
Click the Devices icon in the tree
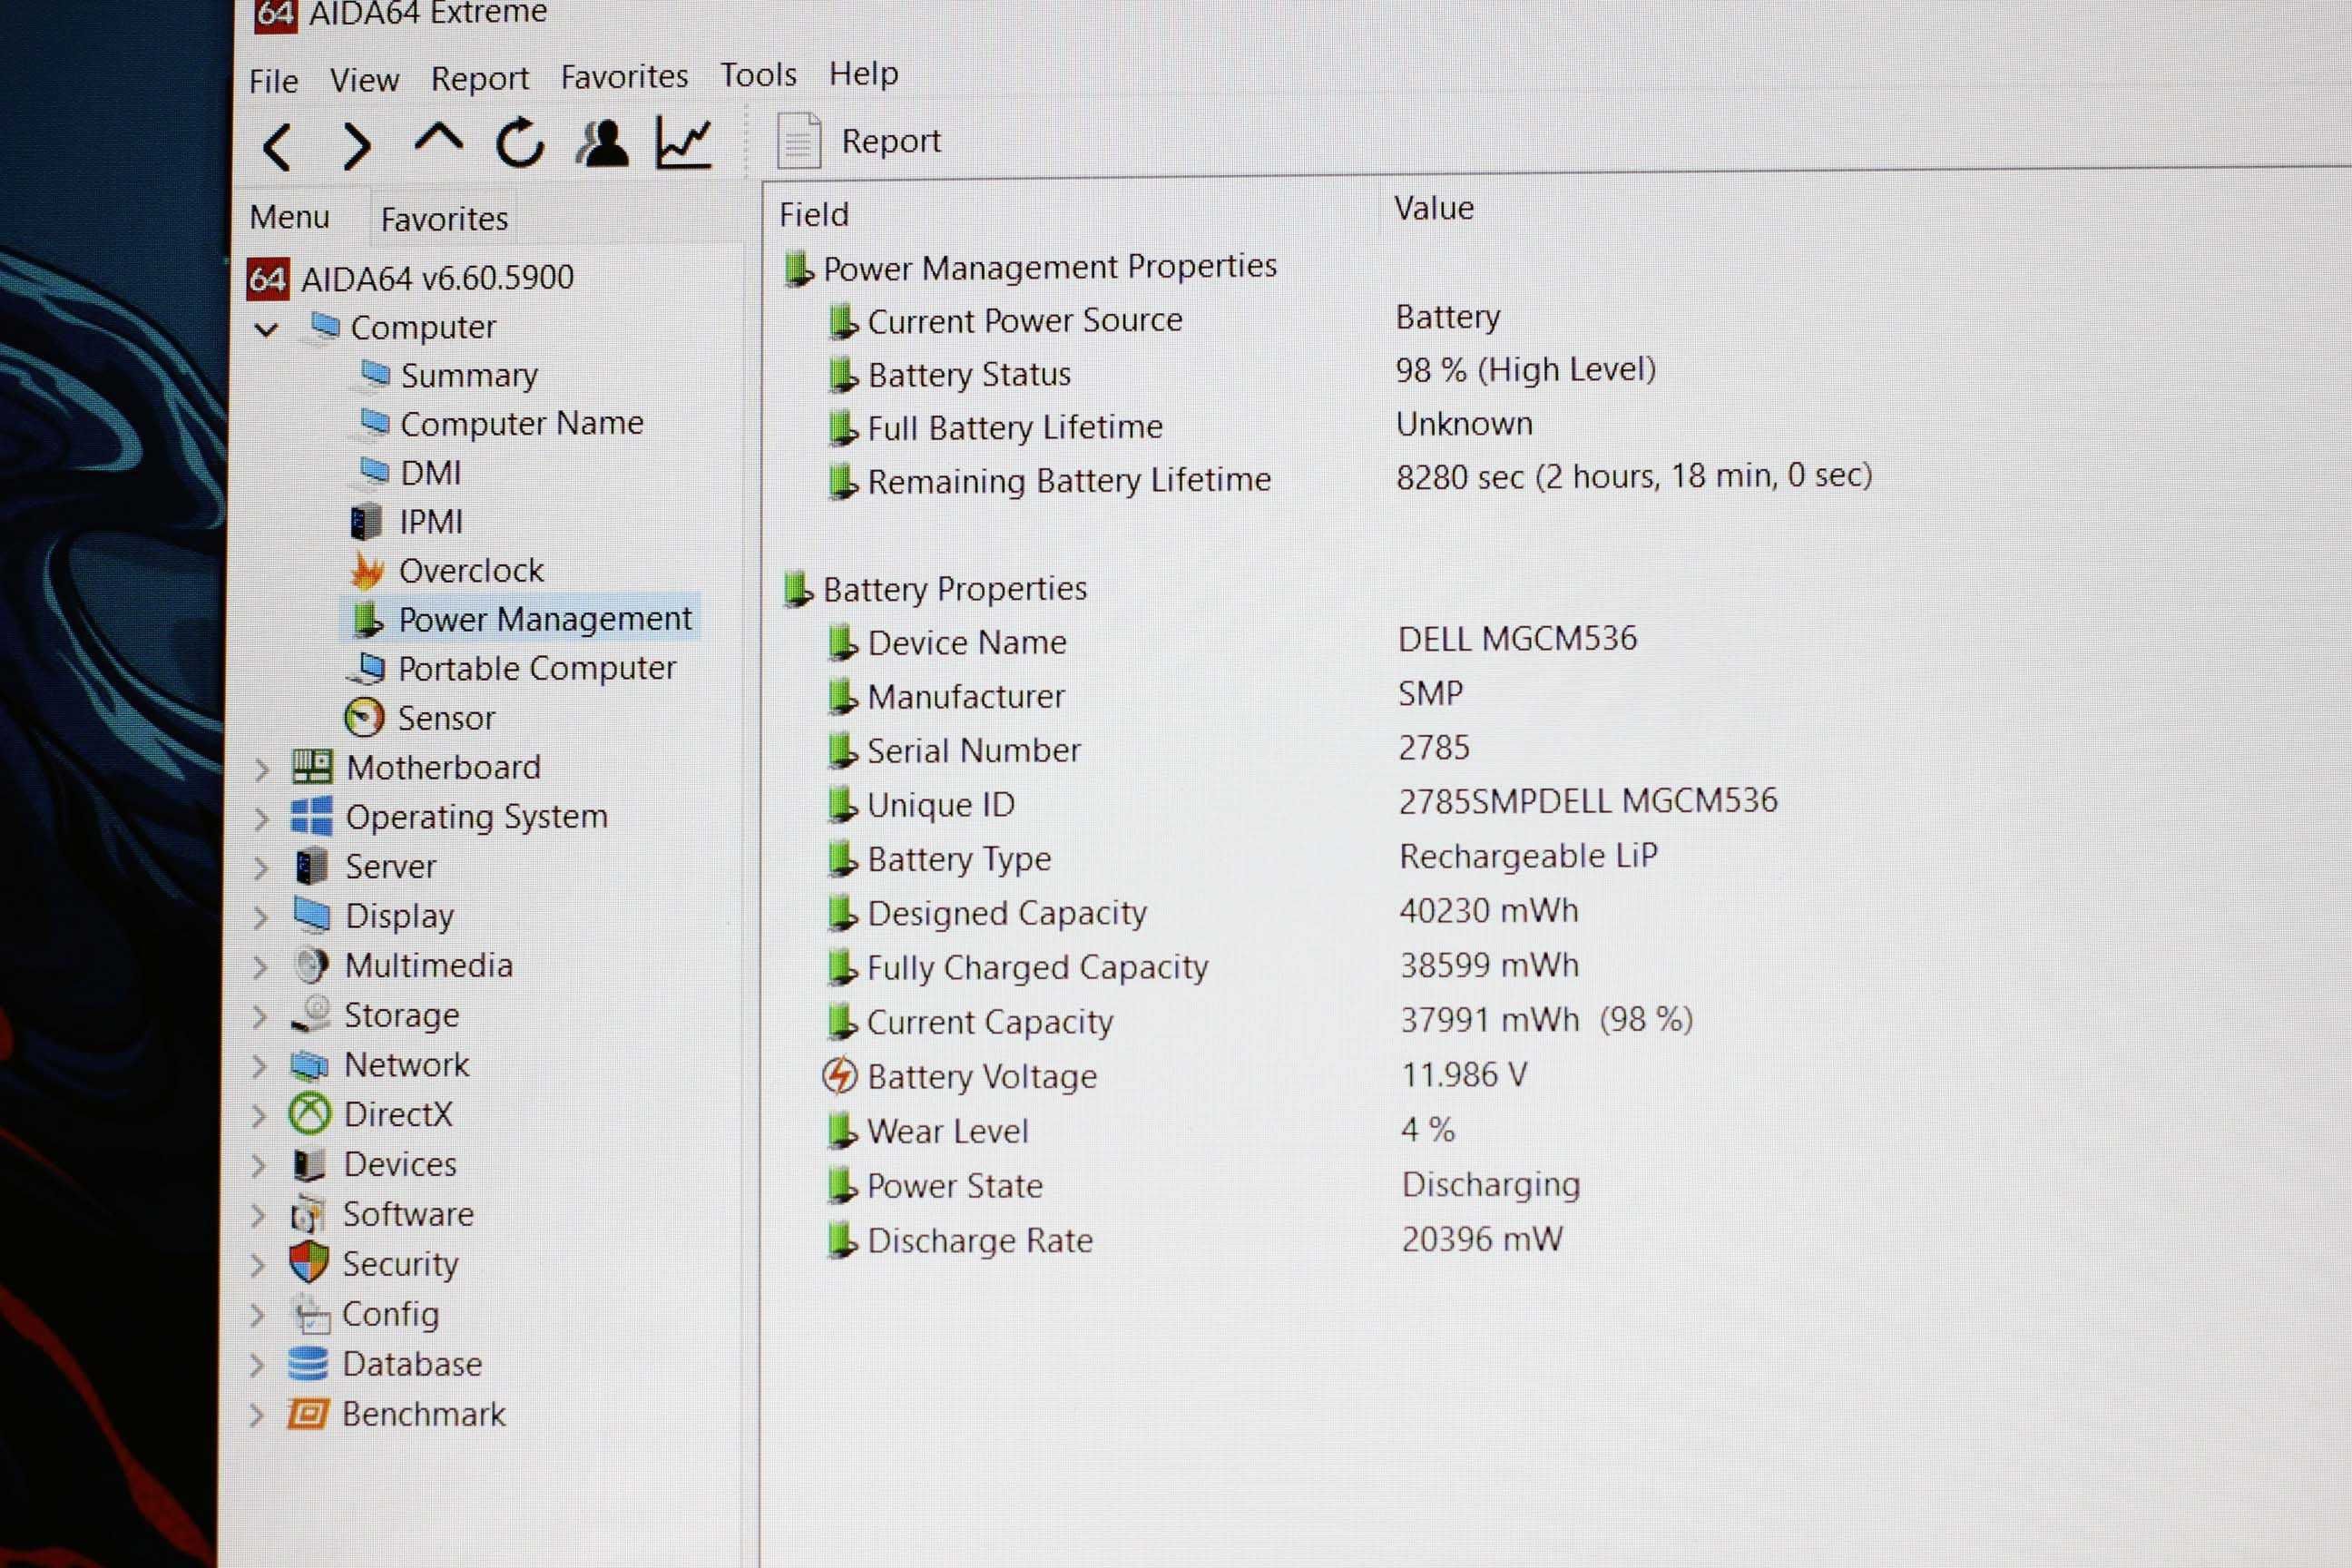pyautogui.click(x=309, y=1164)
